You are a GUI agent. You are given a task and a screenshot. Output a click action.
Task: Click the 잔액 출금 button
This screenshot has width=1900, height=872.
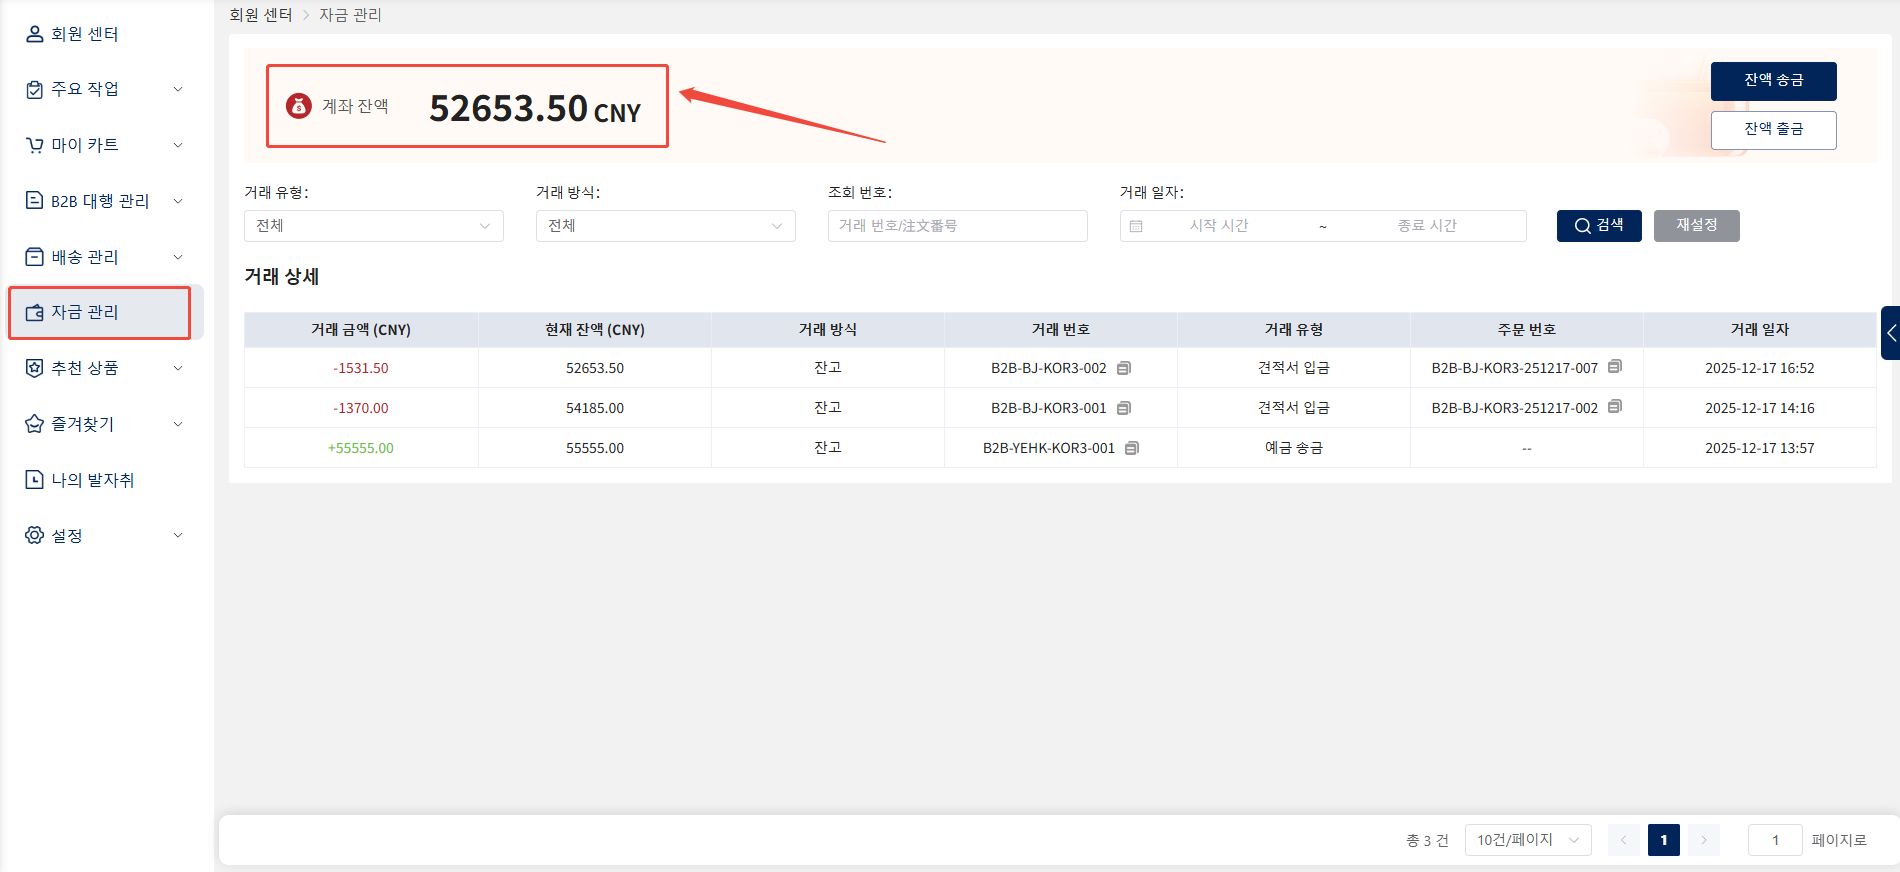(x=1773, y=130)
